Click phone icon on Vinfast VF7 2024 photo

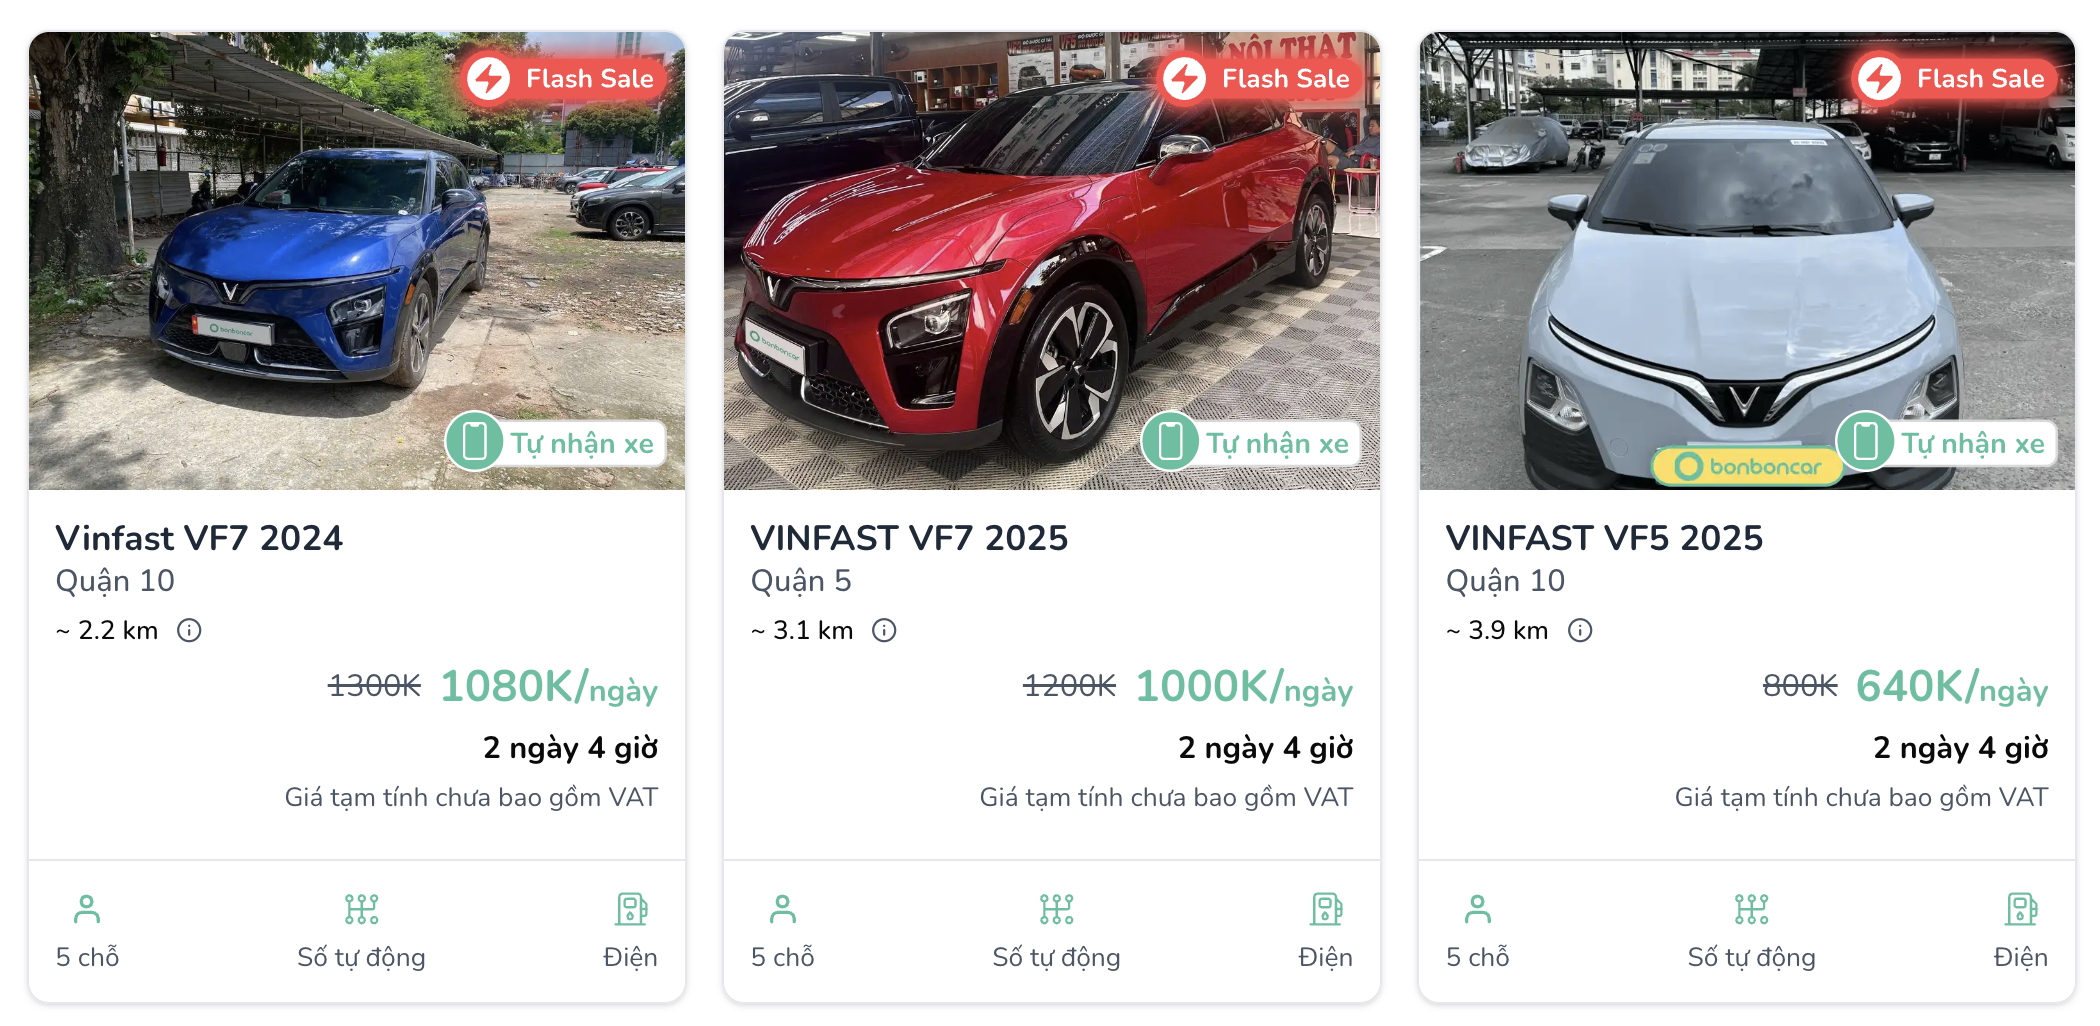tap(475, 442)
